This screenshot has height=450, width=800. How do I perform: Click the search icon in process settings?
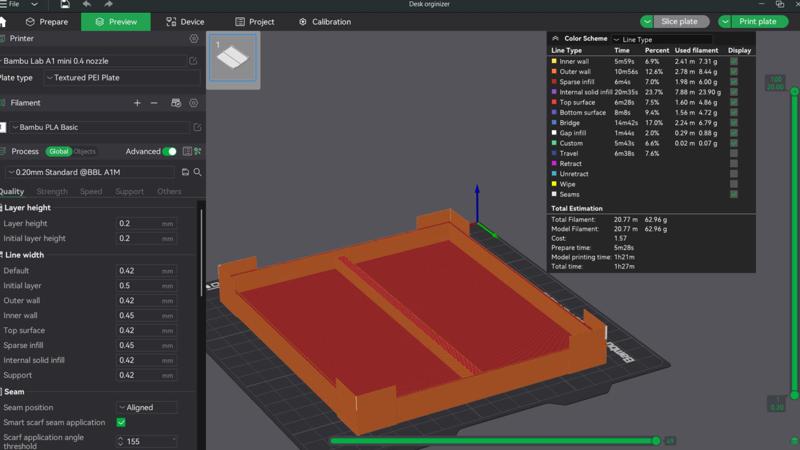(x=198, y=172)
